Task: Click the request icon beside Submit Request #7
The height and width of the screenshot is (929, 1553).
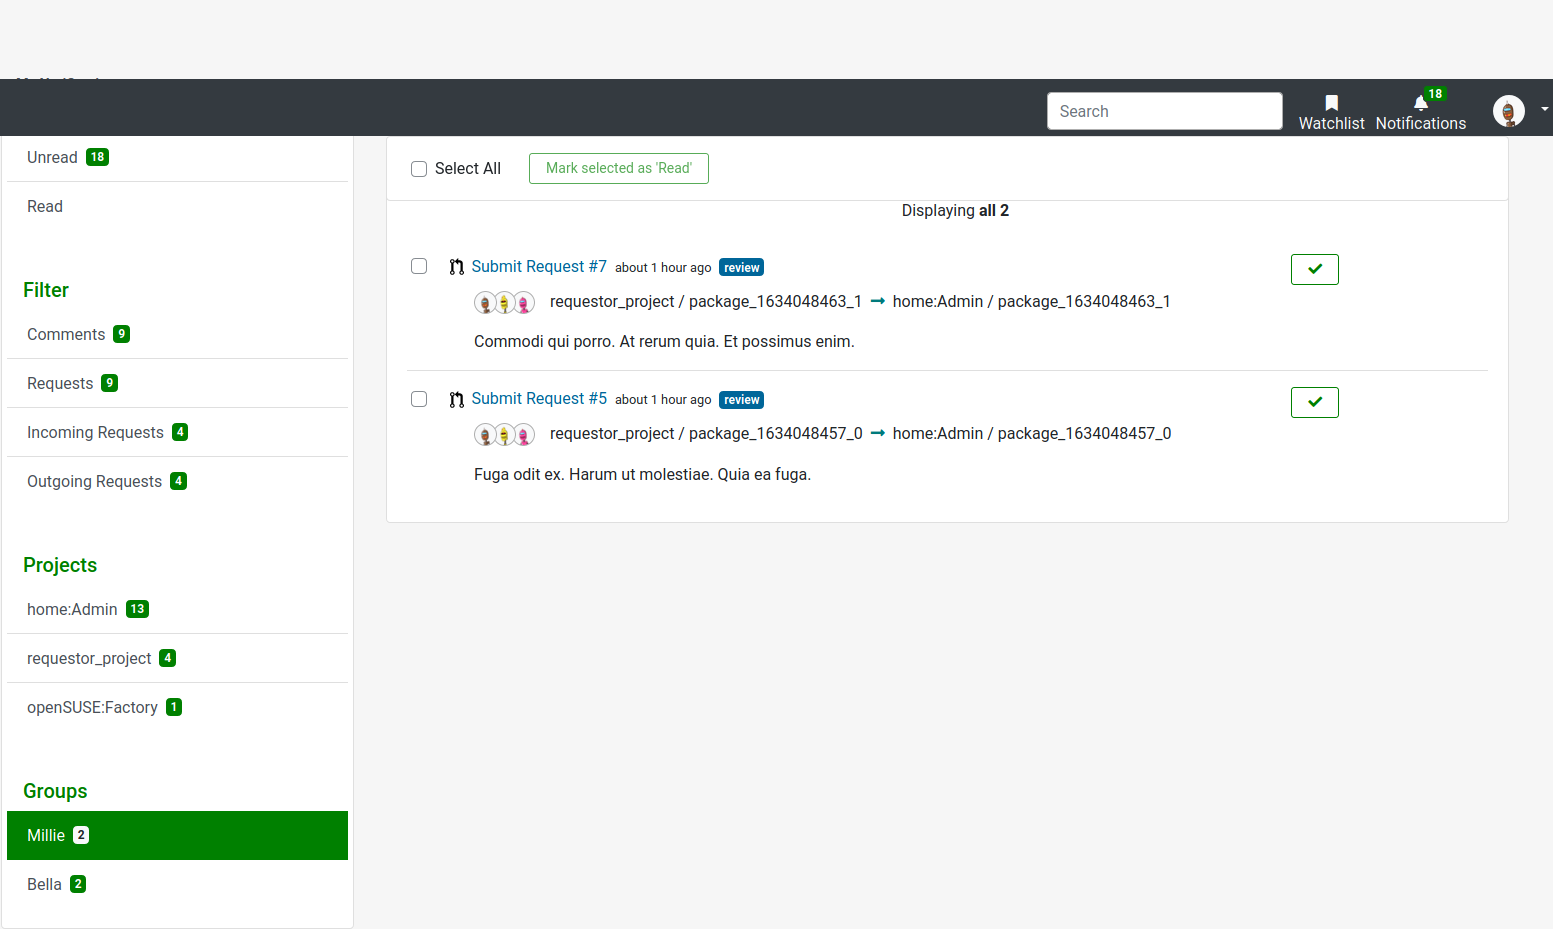Action: 456,267
